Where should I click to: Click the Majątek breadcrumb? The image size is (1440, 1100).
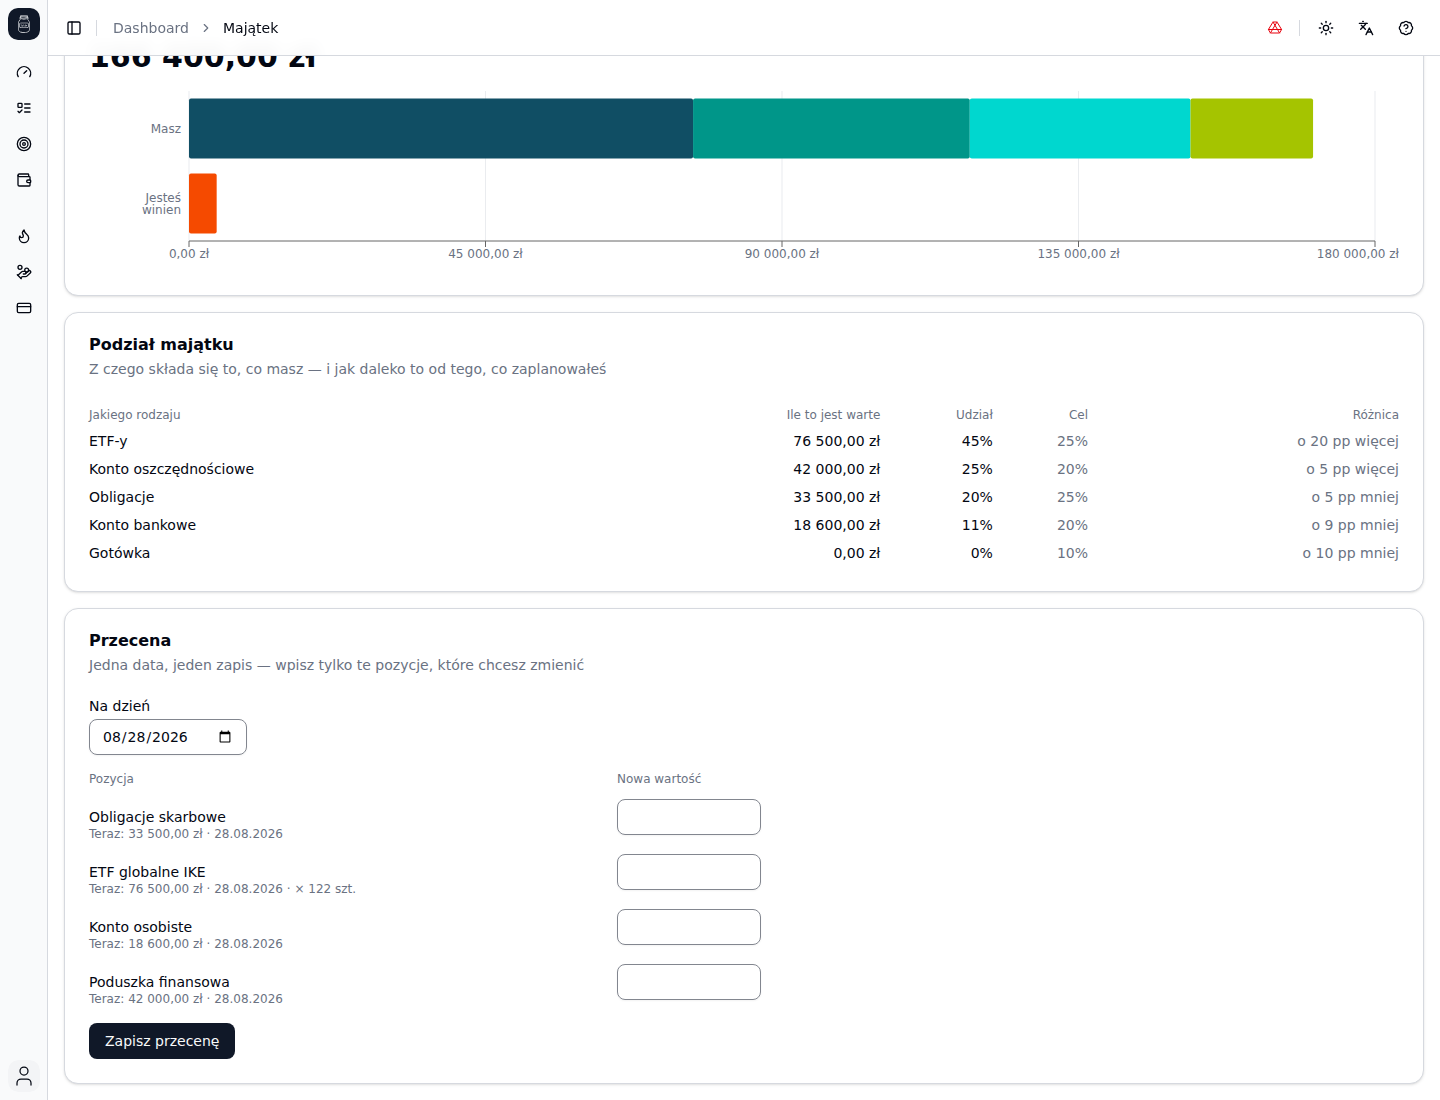pyautogui.click(x=250, y=28)
